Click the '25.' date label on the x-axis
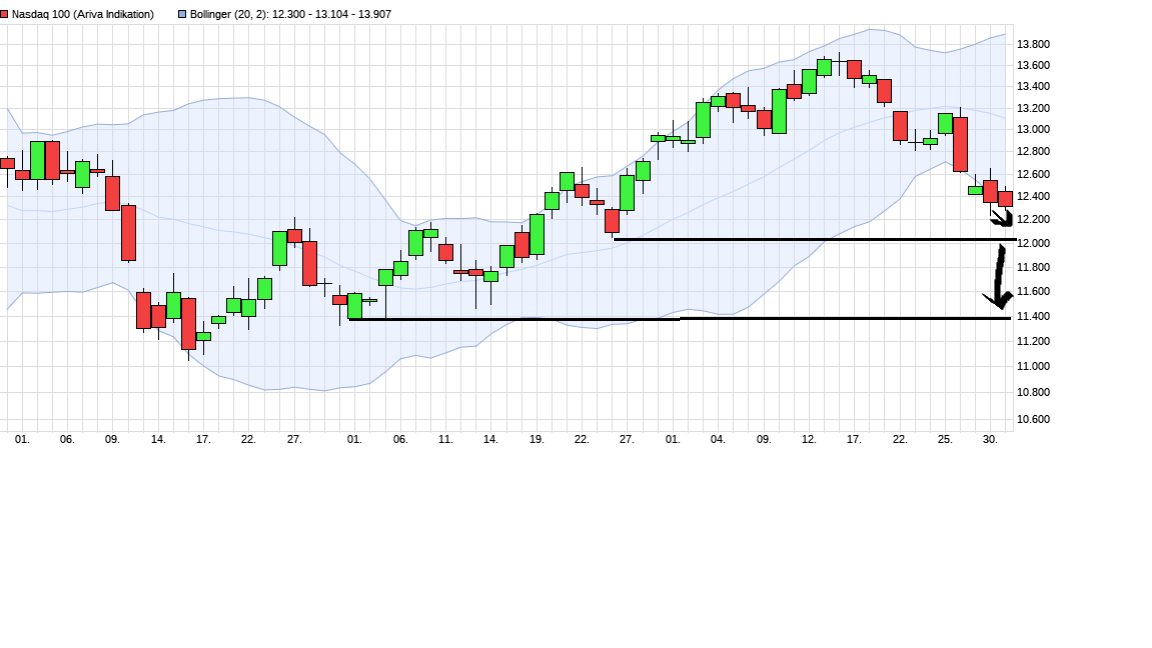Viewport: 1152px width, 648px height. tap(944, 437)
